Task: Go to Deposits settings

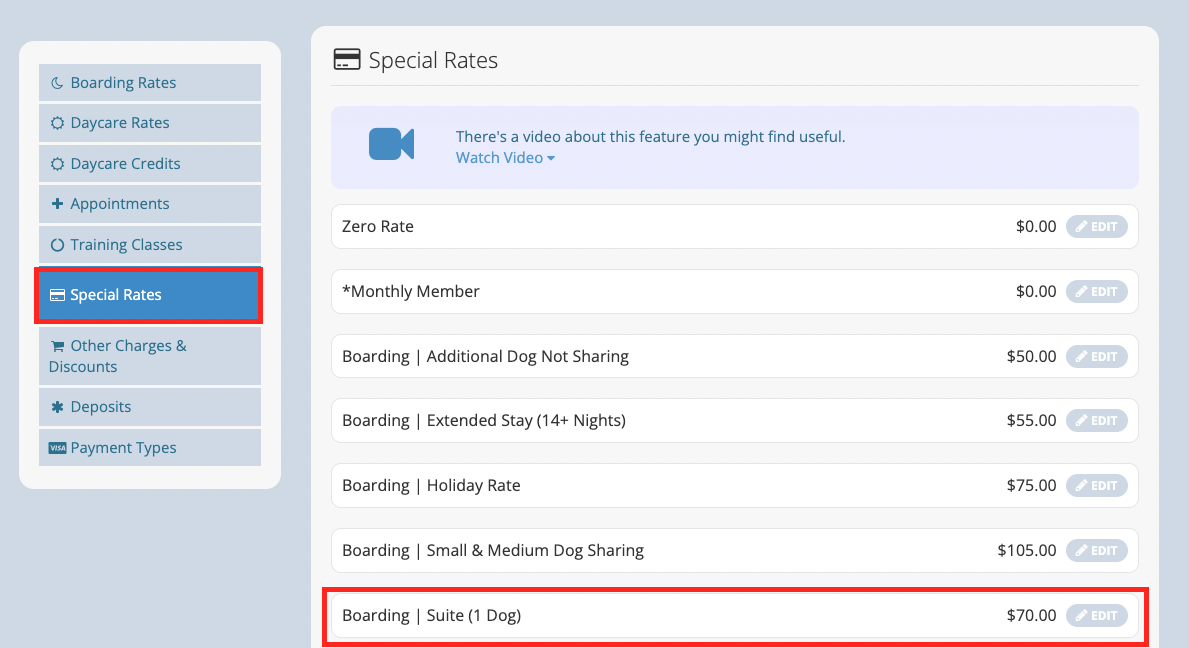Action: (x=149, y=407)
